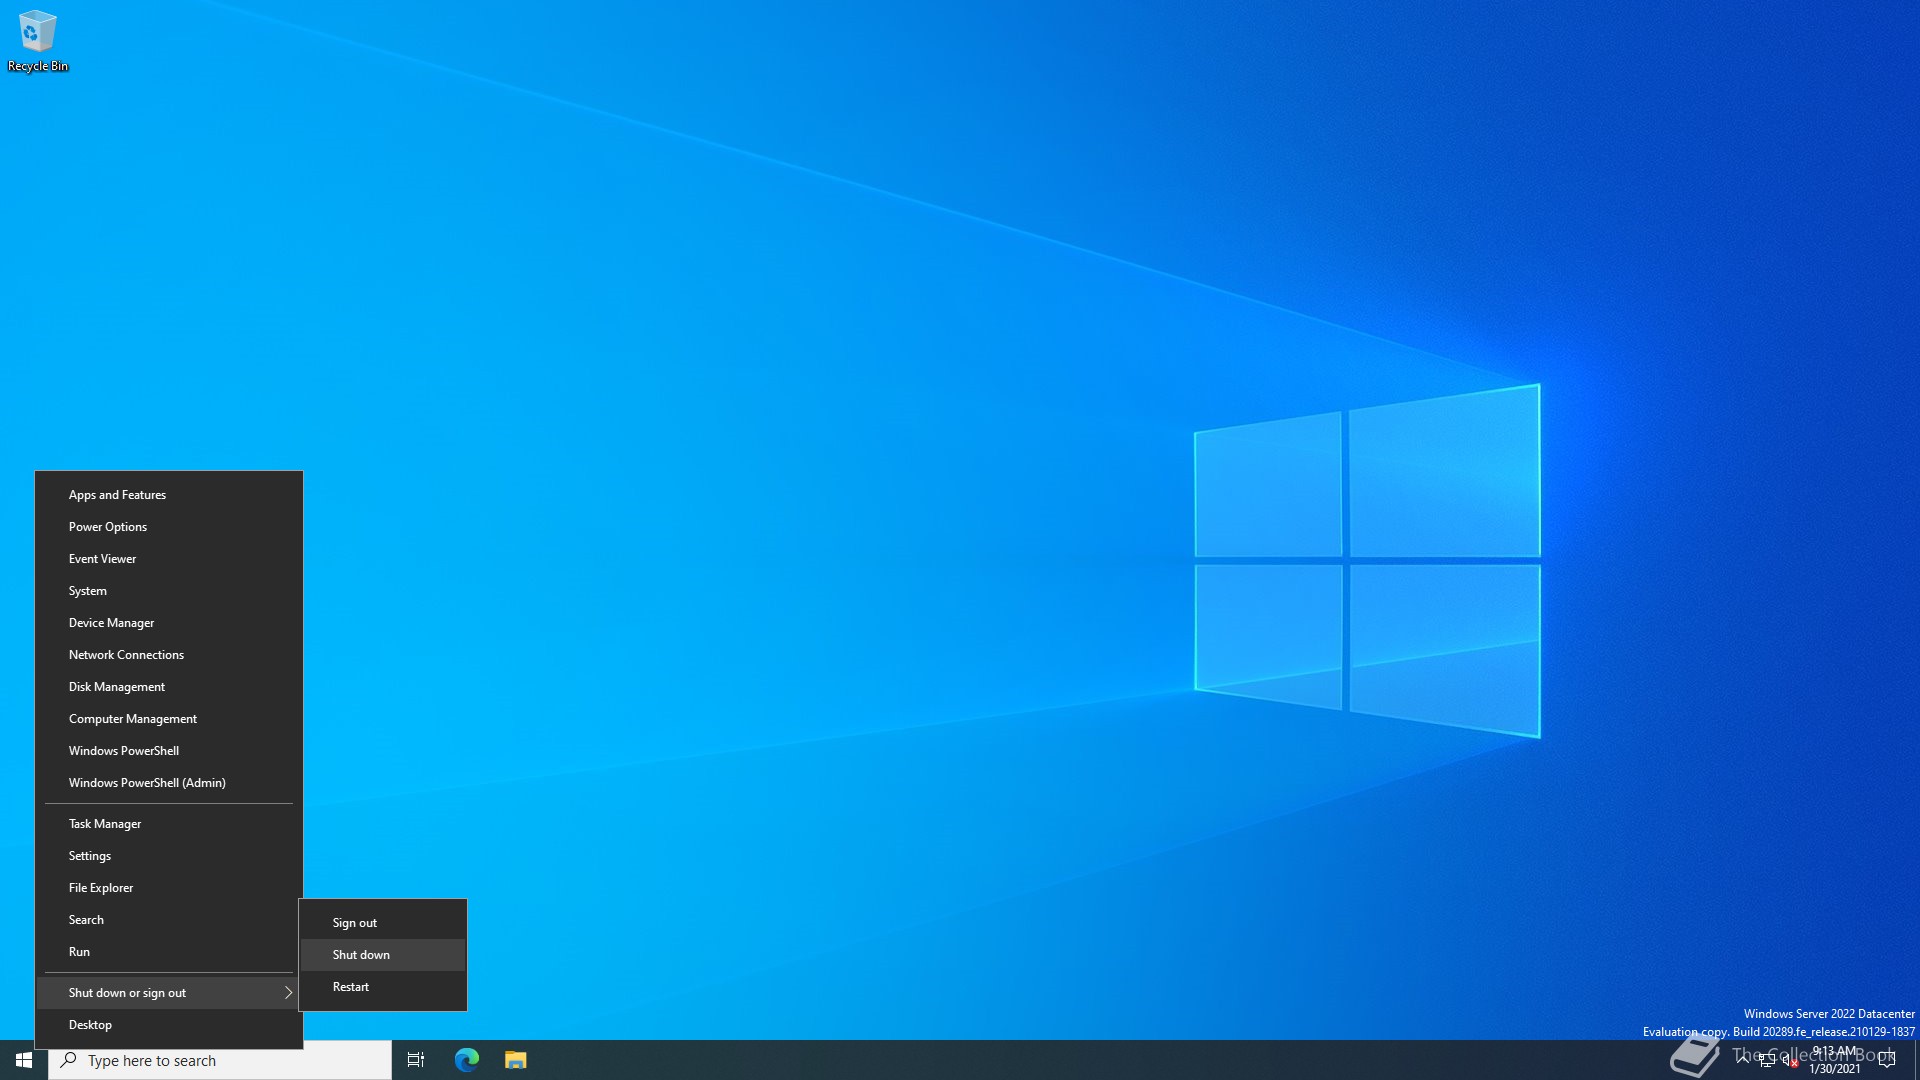Open the Recycle Bin desktop icon
Screen dimensions: 1920x1080
point(37,40)
